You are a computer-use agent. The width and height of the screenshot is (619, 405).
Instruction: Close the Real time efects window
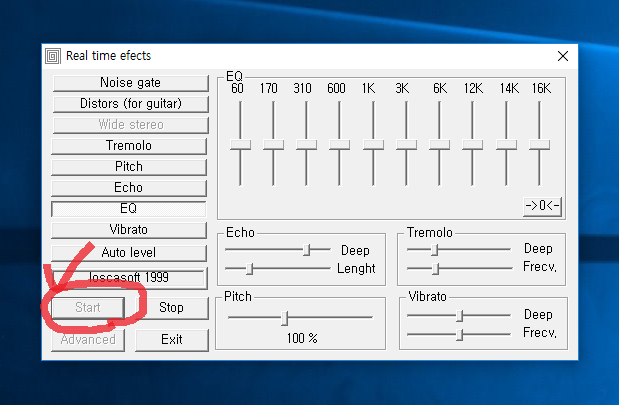[563, 56]
